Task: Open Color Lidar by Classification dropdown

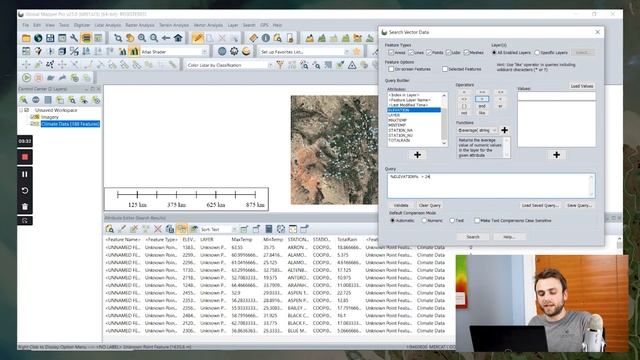Action: pyautogui.click(x=270, y=65)
